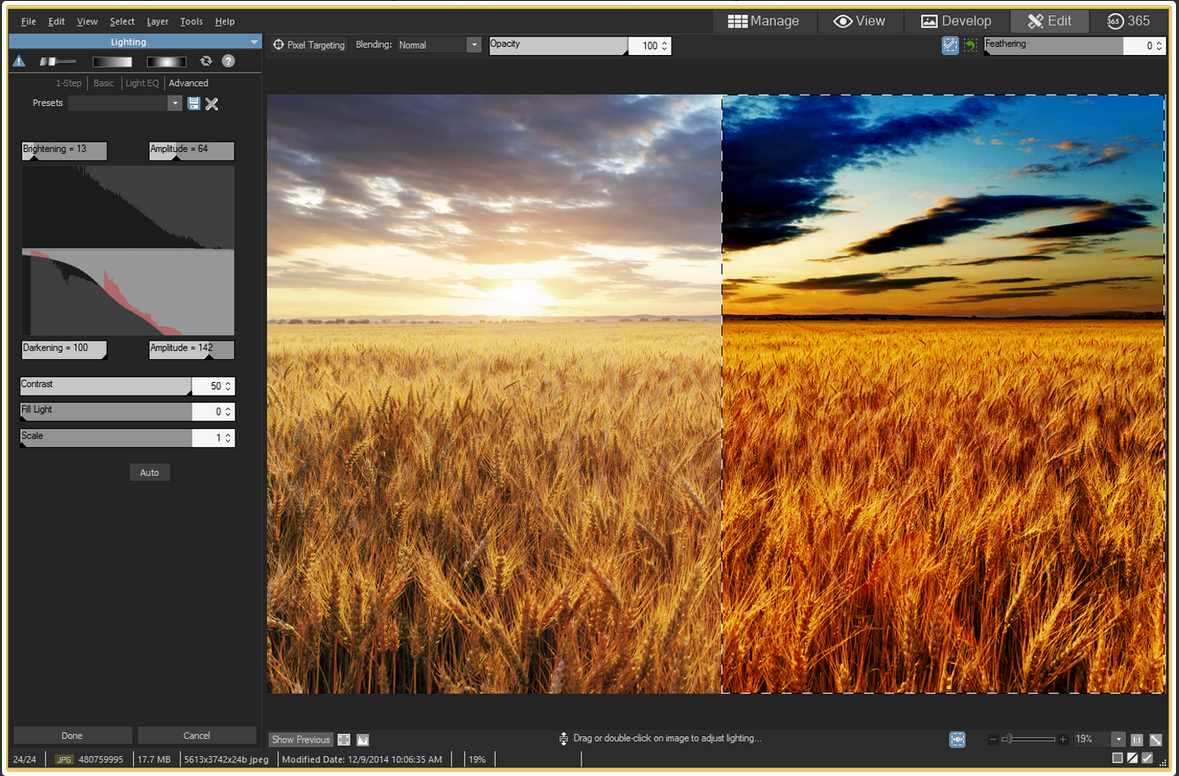This screenshot has width=1179, height=776.
Task: Switch to the Light EQ tab
Action: coord(142,83)
